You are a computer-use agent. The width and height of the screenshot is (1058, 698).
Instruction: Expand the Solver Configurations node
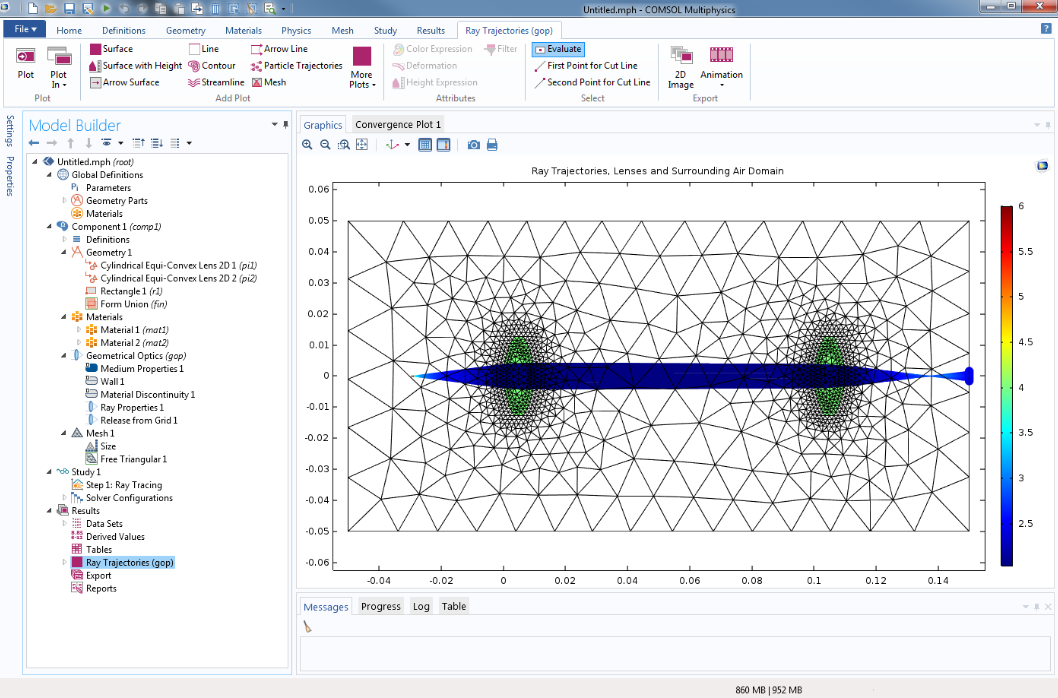pyautogui.click(x=64, y=498)
